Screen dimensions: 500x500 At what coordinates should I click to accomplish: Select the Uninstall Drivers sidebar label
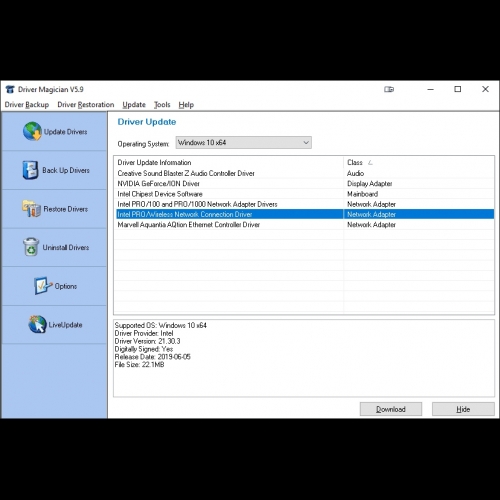point(66,247)
